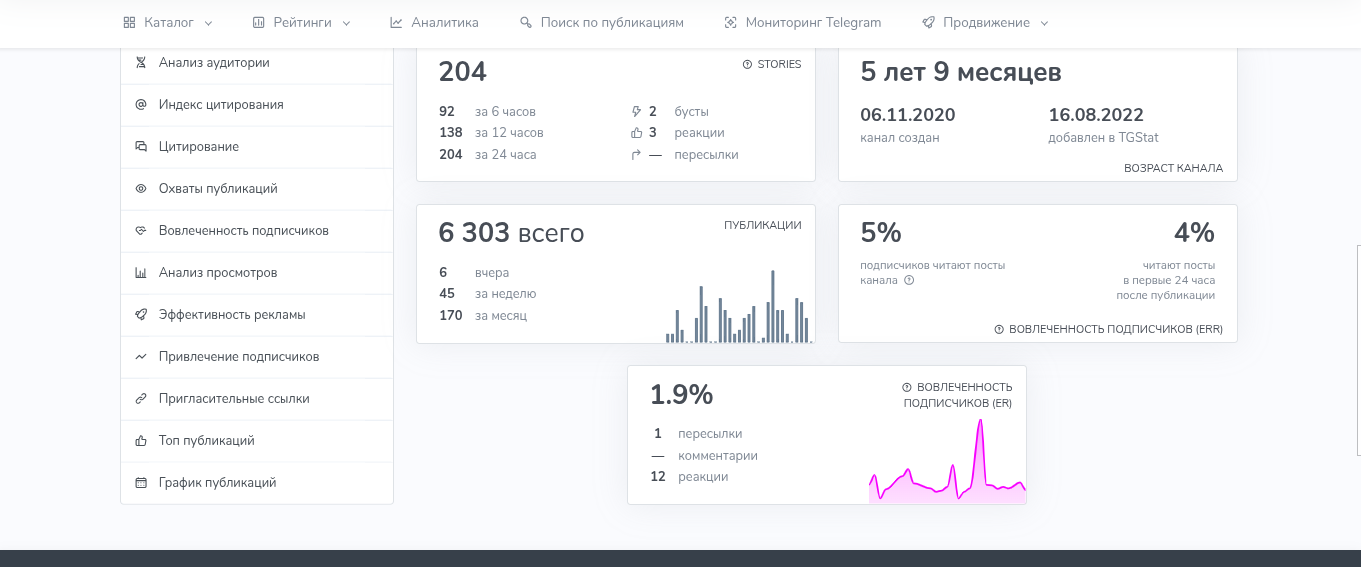The height and width of the screenshot is (567, 1361).
Task: Click the publications bar chart
Action: click(738, 306)
